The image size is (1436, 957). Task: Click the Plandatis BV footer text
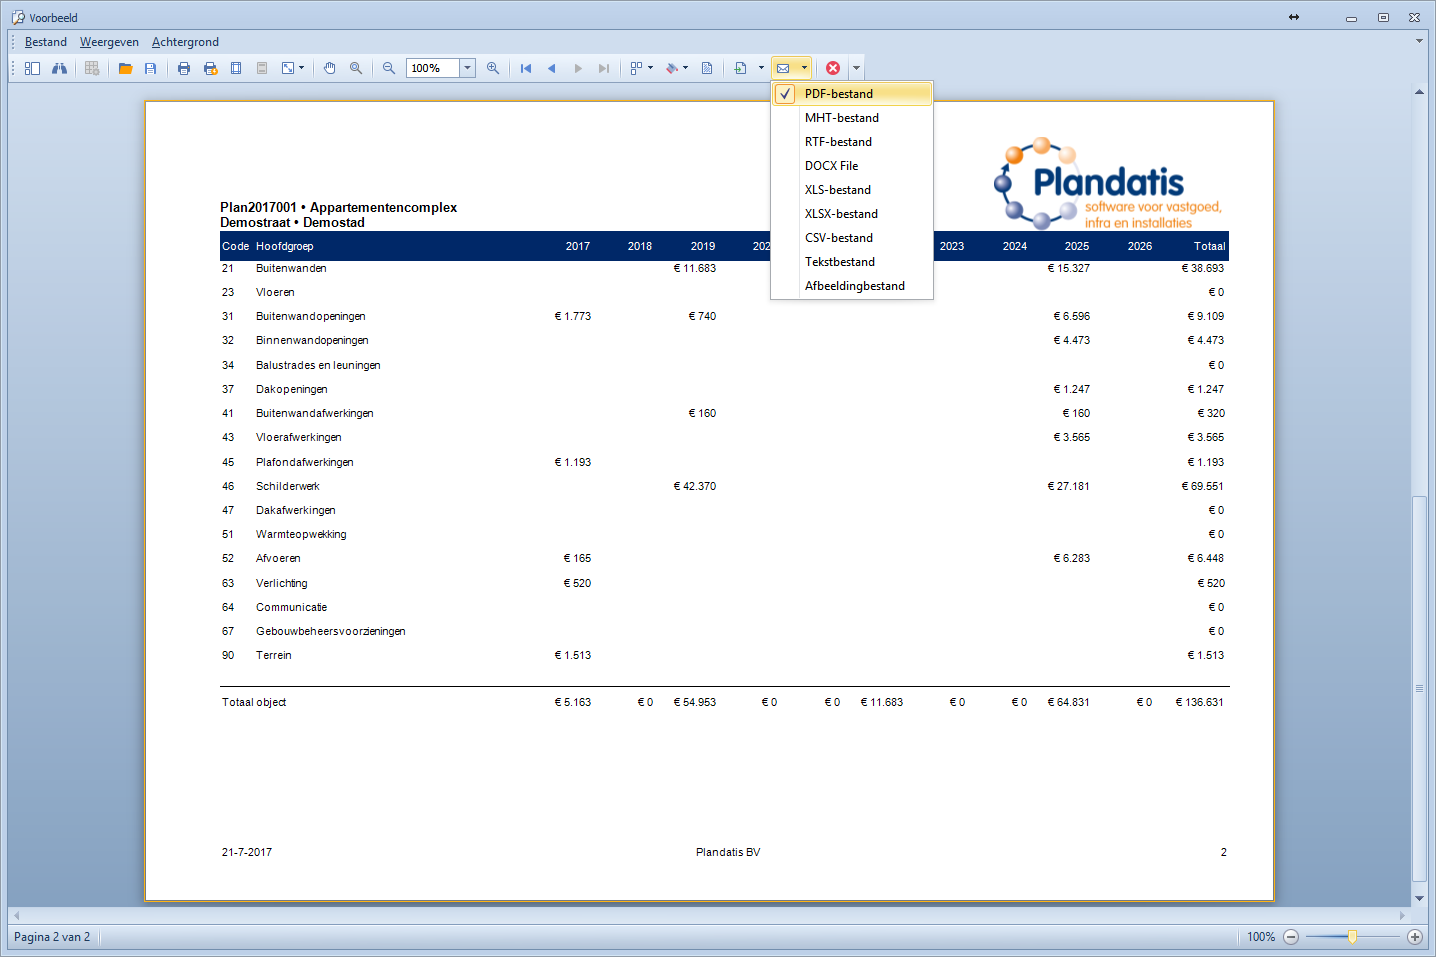[x=728, y=852]
